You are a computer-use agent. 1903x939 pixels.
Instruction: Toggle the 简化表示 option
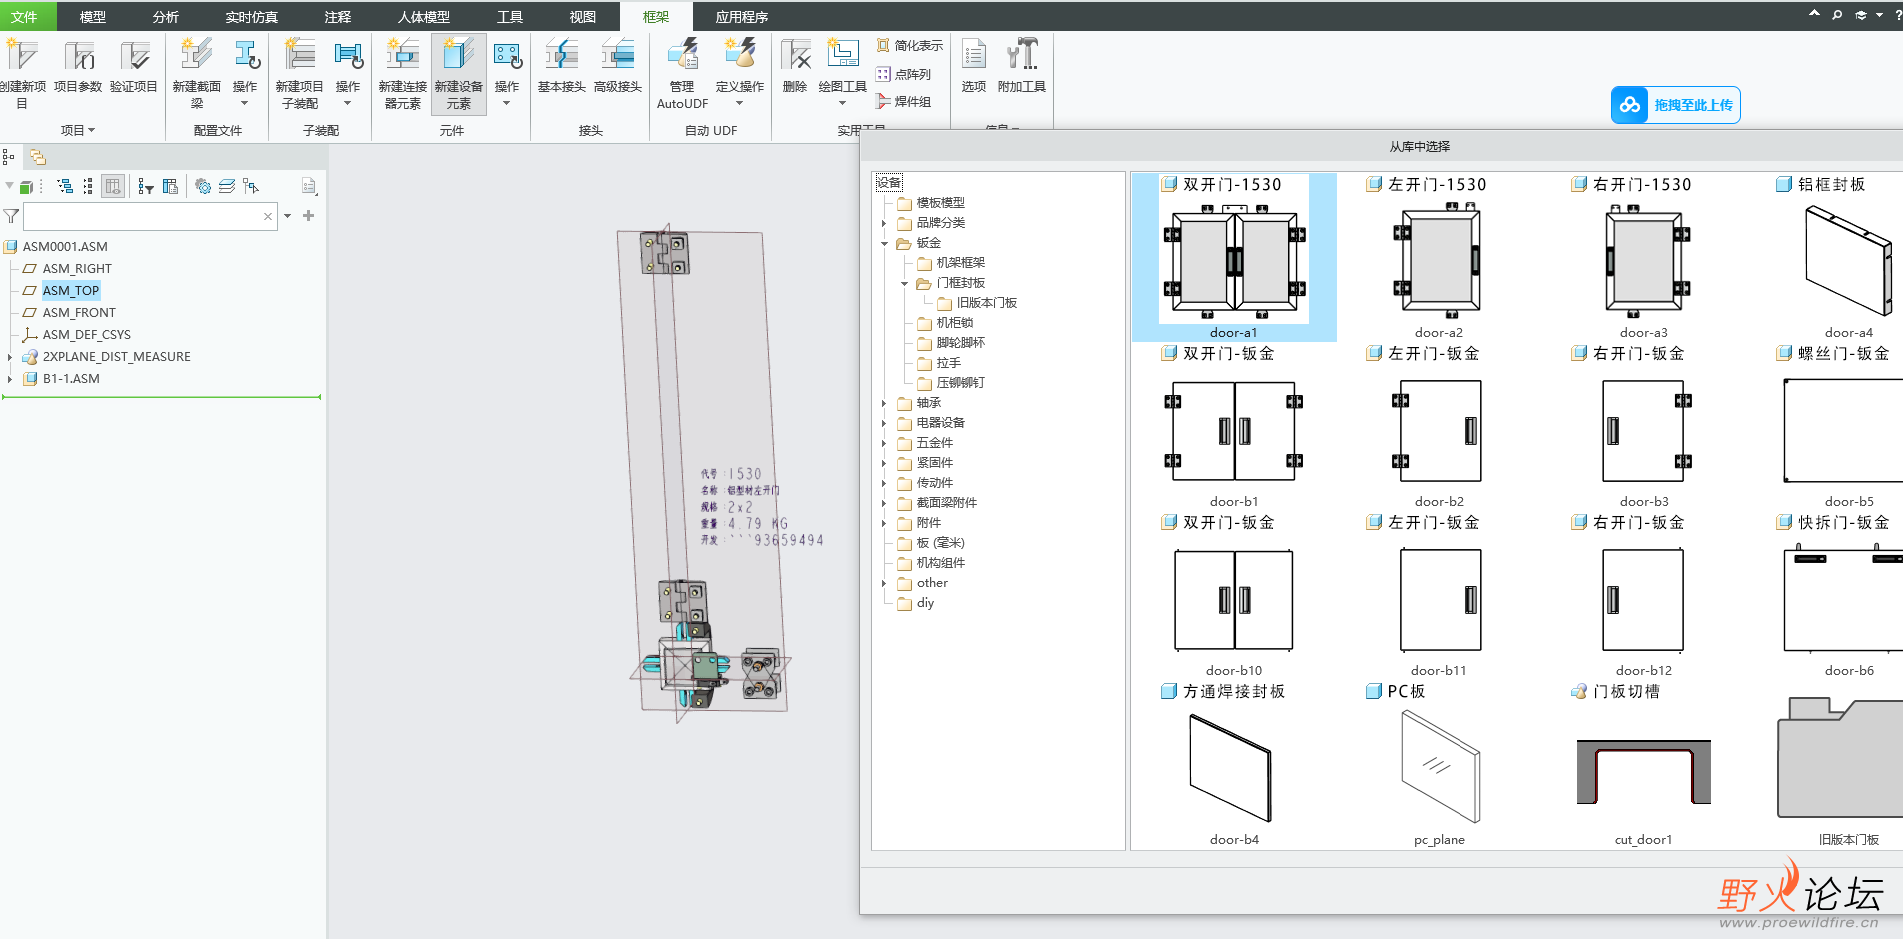point(909,46)
